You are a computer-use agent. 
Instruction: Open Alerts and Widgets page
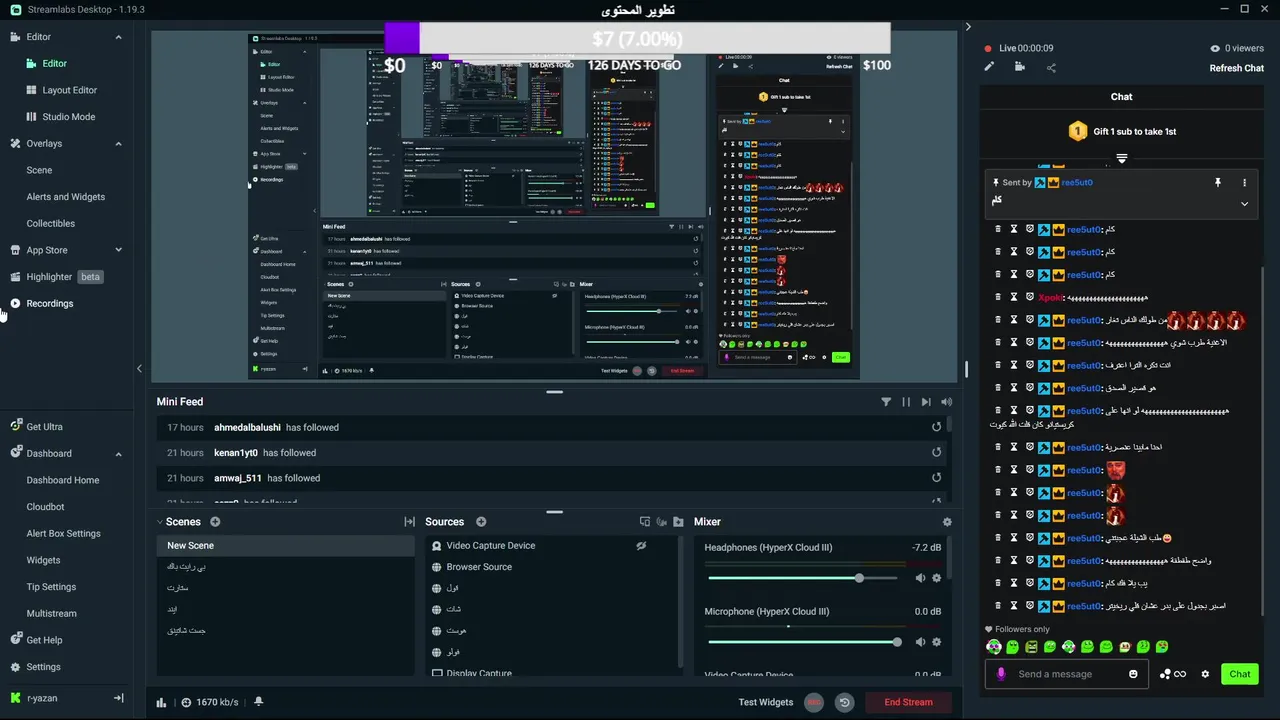66,197
